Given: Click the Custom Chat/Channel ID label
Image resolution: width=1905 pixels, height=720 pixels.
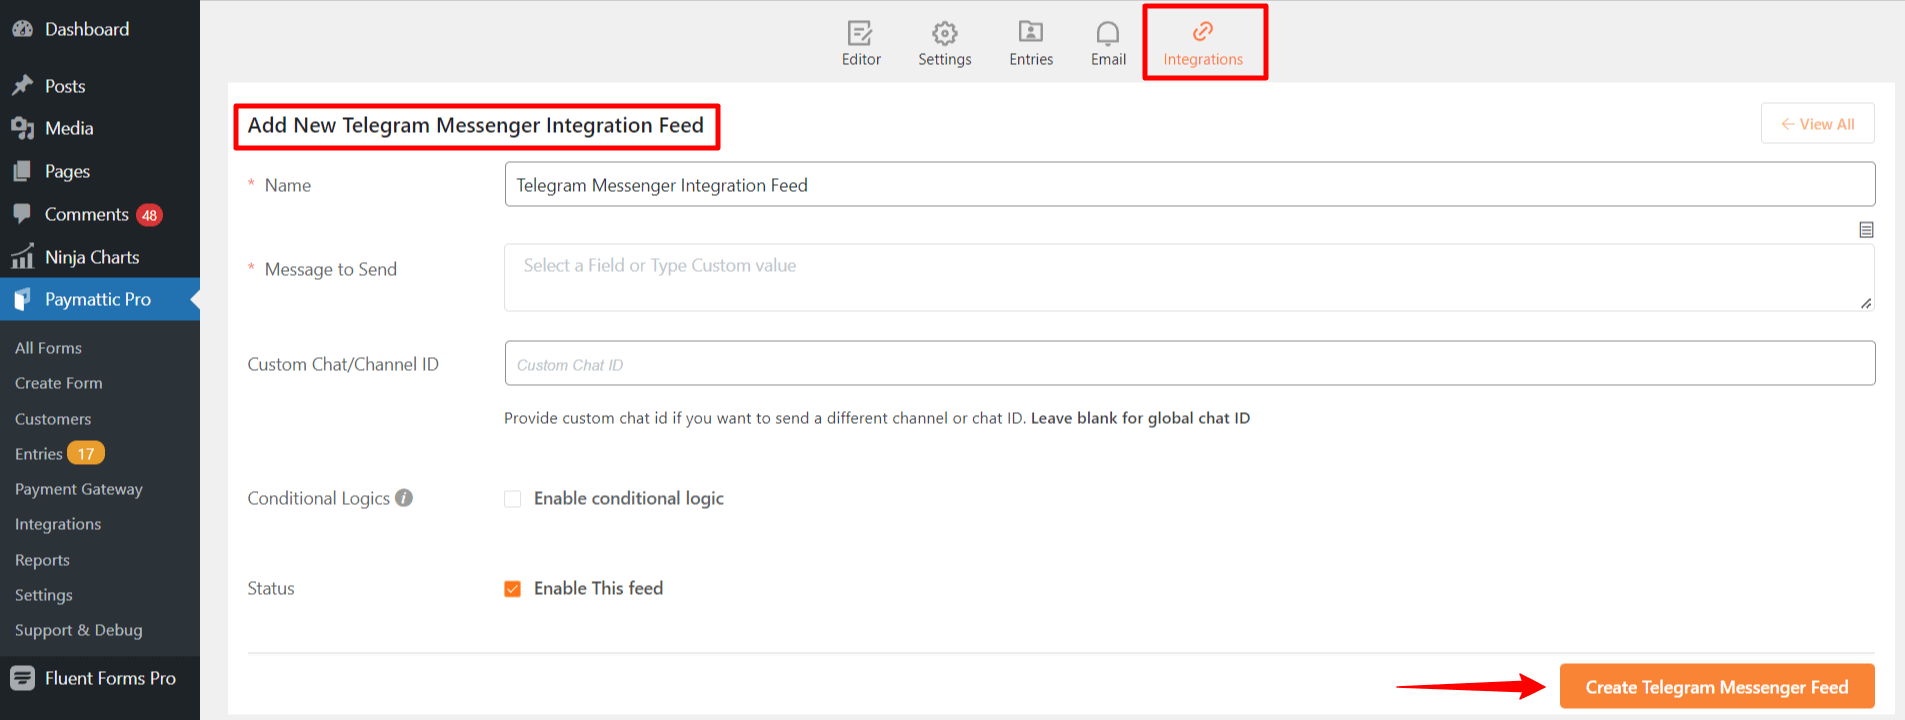Looking at the screenshot, I should pyautogui.click(x=343, y=364).
